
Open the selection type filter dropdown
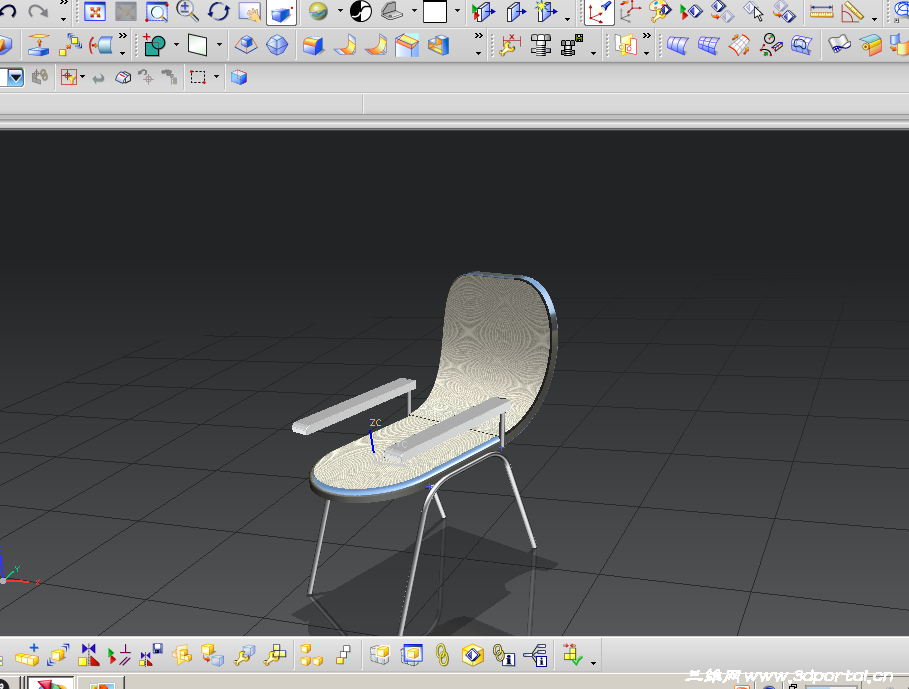[x=15, y=77]
